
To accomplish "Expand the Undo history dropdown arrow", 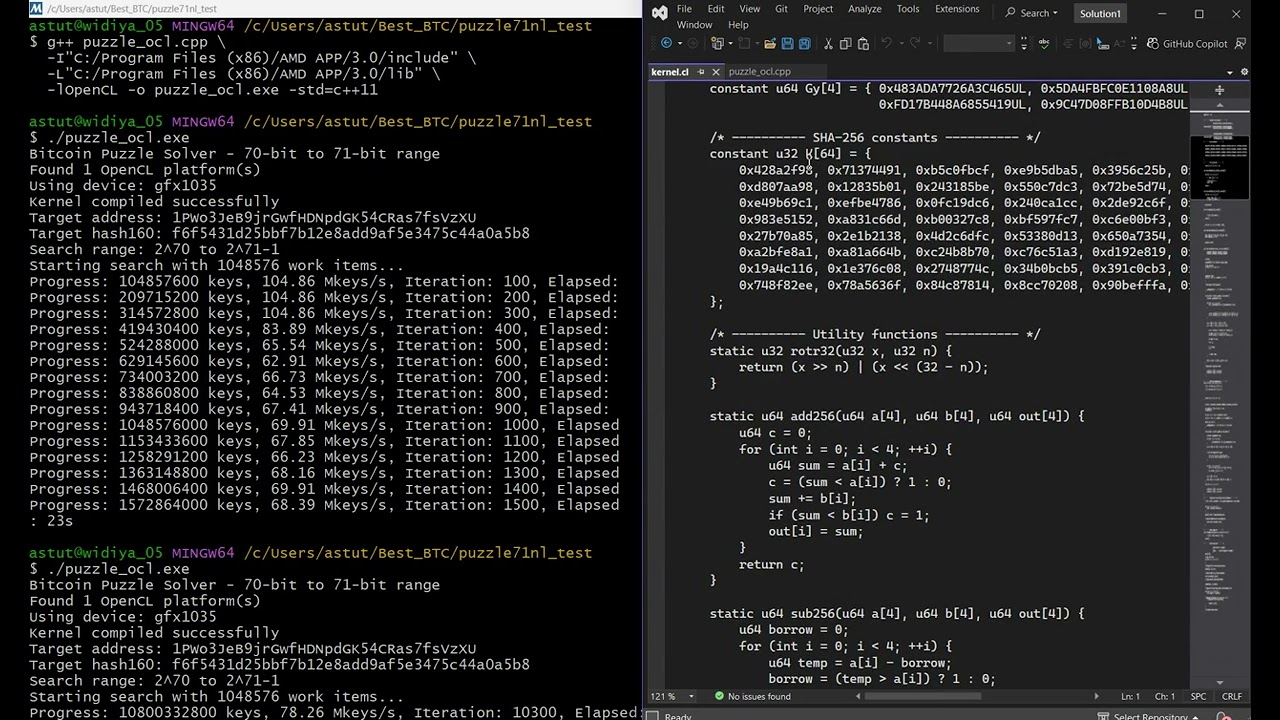I will (900, 43).
